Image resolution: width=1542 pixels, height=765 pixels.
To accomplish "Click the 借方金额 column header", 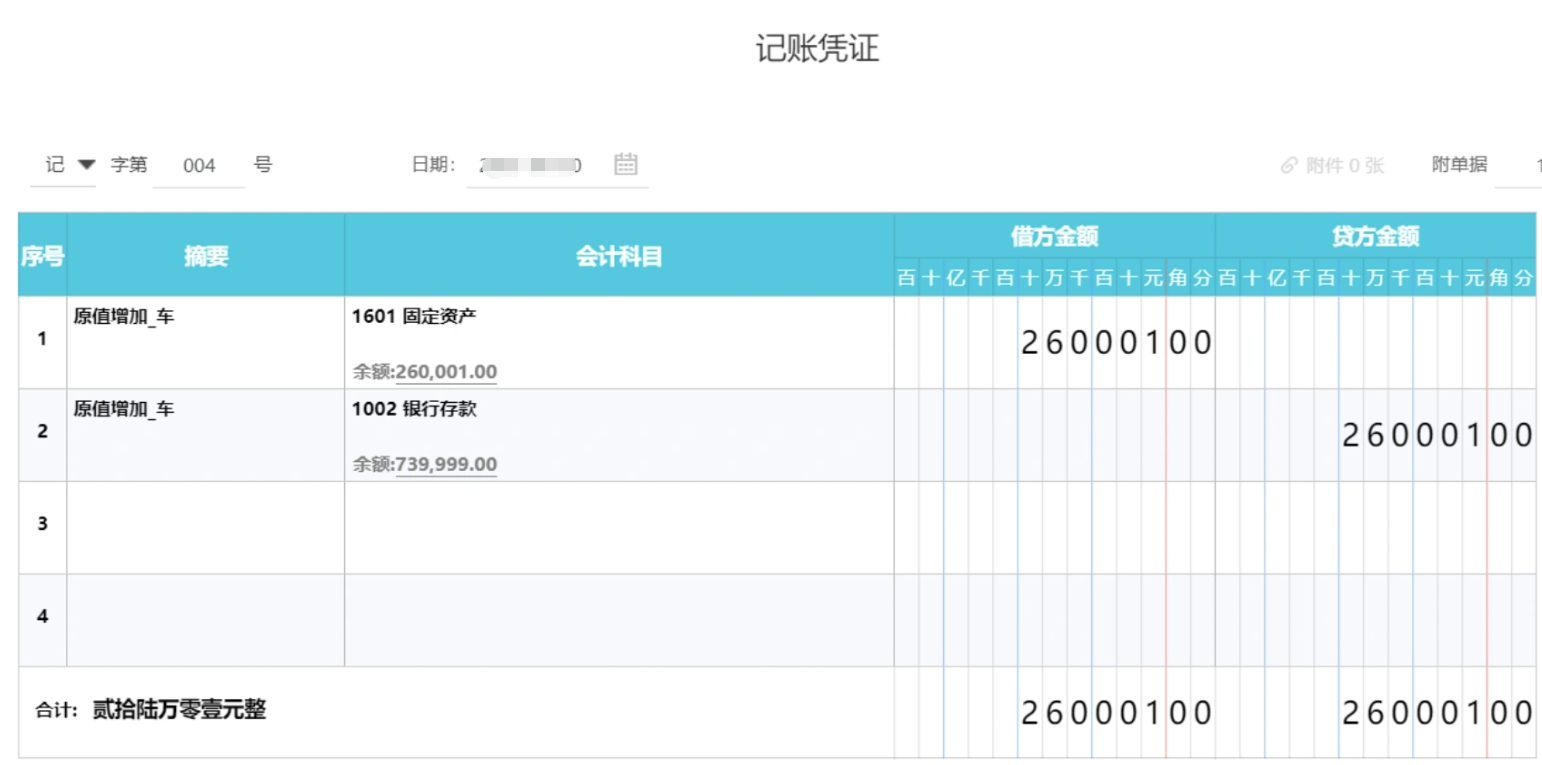I will pos(1053,236).
